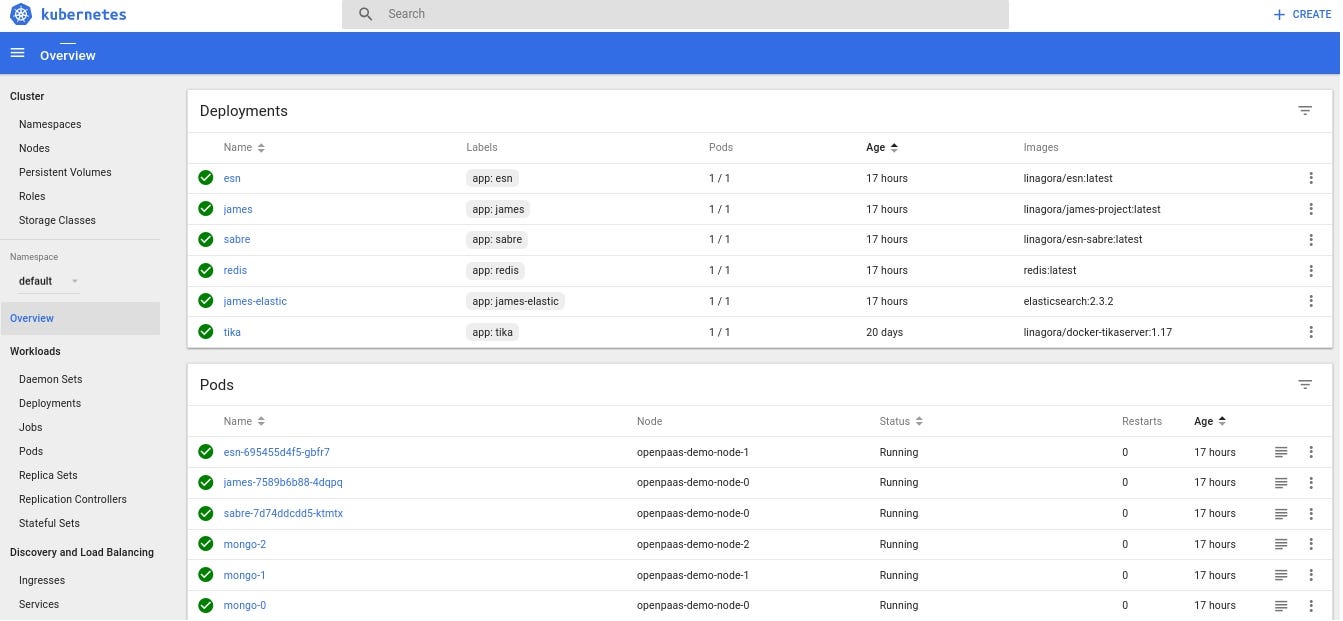Image resolution: width=1343 pixels, height=621 pixels.
Task: Open actions menu for sabre-7d74ddcdd5-ktmtx pod
Action: pyautogui.click(x=1311, y=514)
